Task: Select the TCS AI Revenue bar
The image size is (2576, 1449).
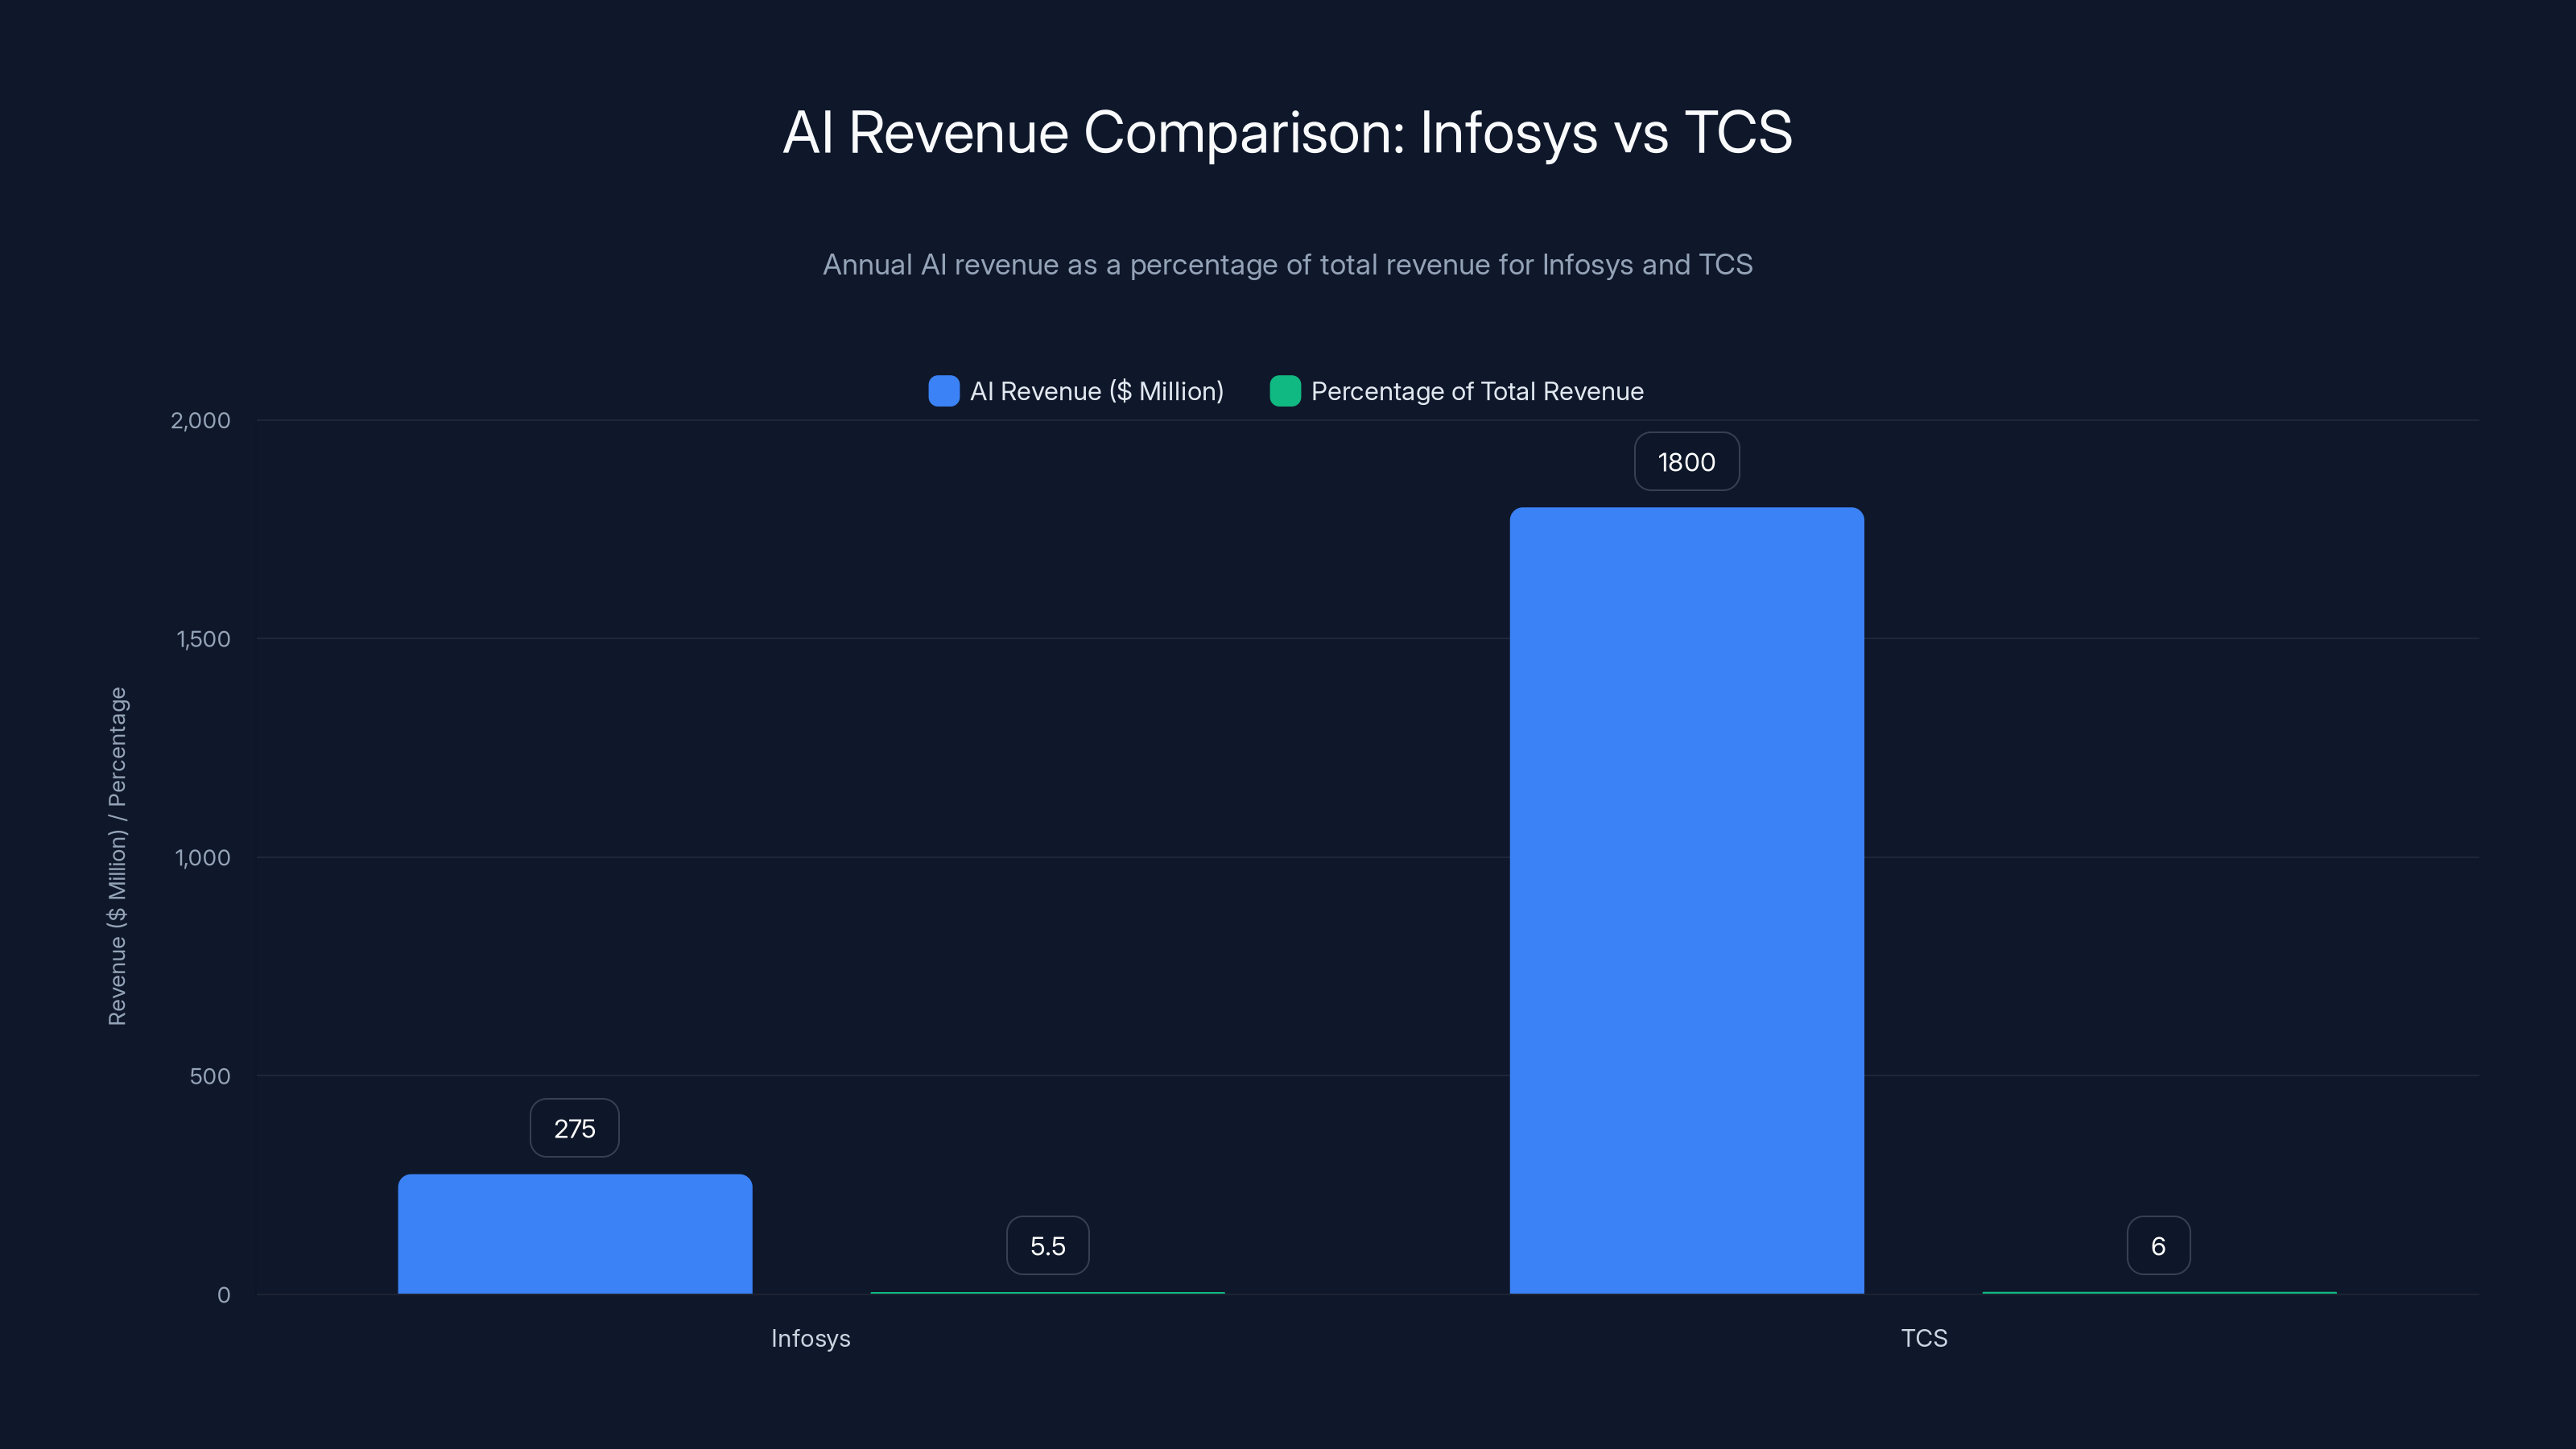Action: point(1686,900)
